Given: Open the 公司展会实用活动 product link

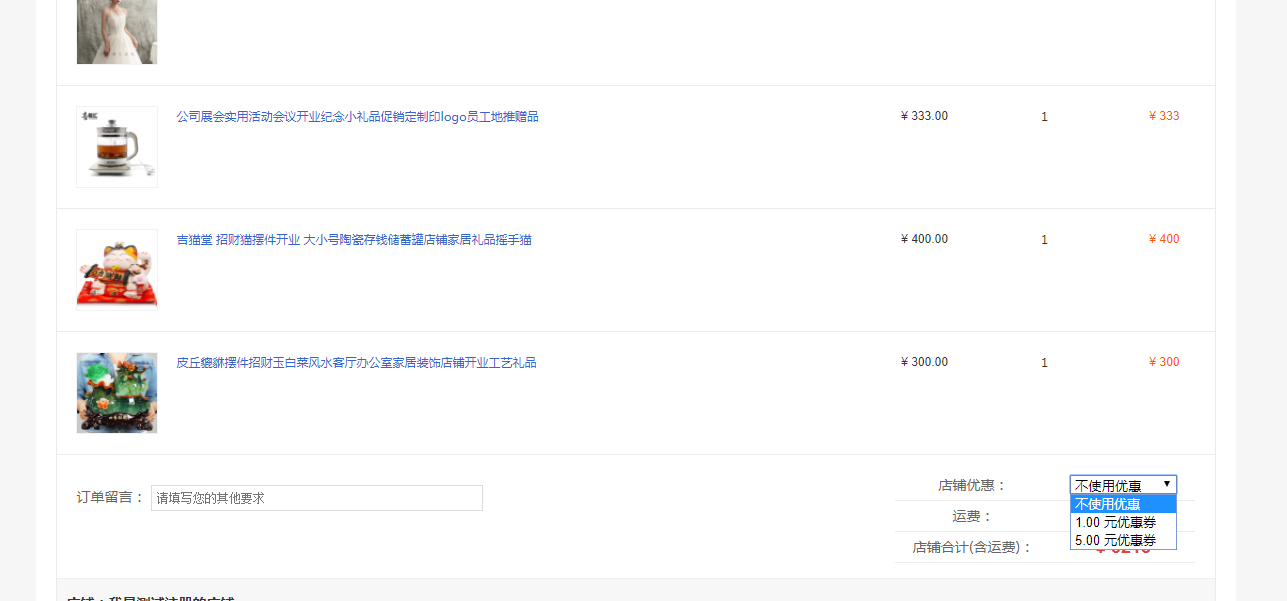Looking at the screenshot, I should (357, 117).
